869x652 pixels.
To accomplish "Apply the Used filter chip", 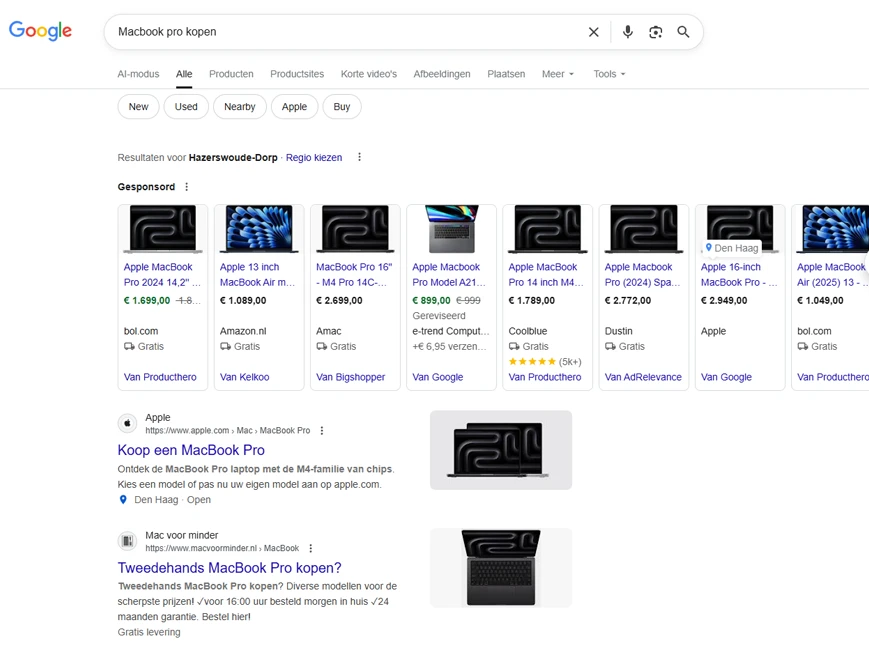I will (186, 106).
